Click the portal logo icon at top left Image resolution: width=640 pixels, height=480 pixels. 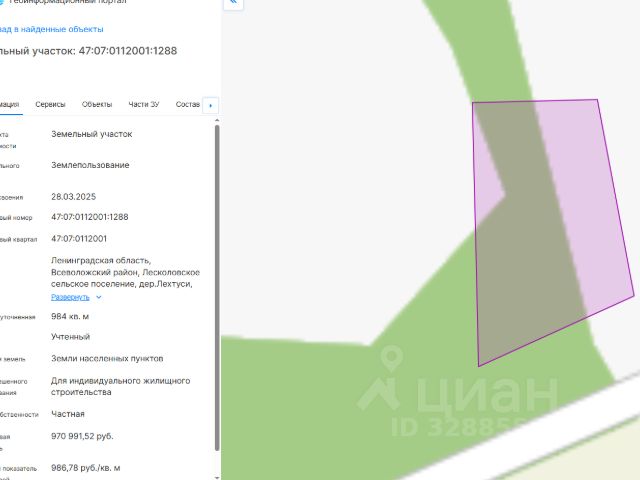(x=2, y=2)
